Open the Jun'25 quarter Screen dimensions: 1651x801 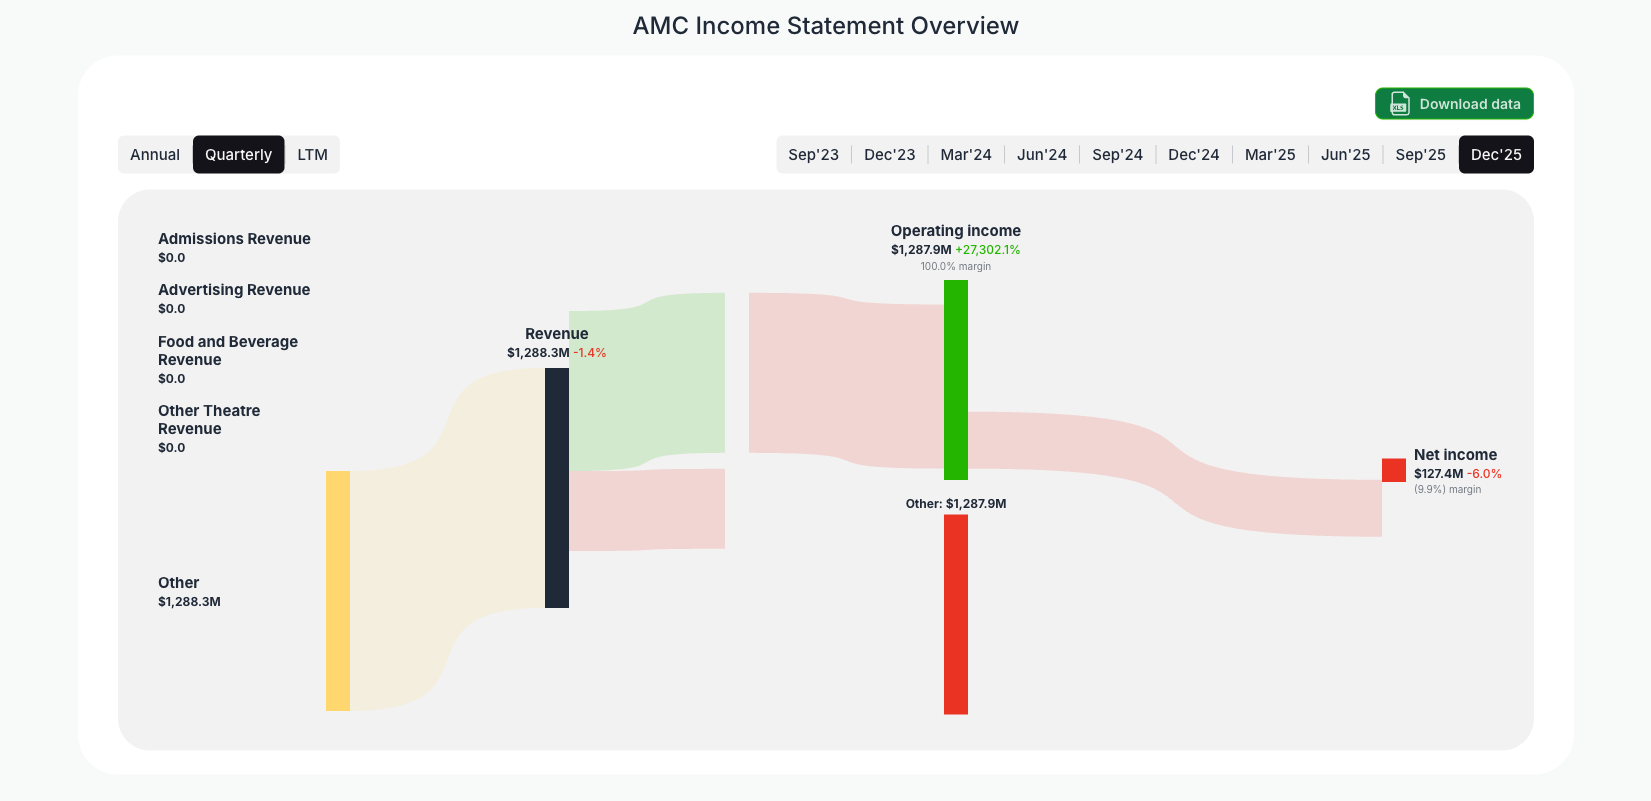(1345, 154)
